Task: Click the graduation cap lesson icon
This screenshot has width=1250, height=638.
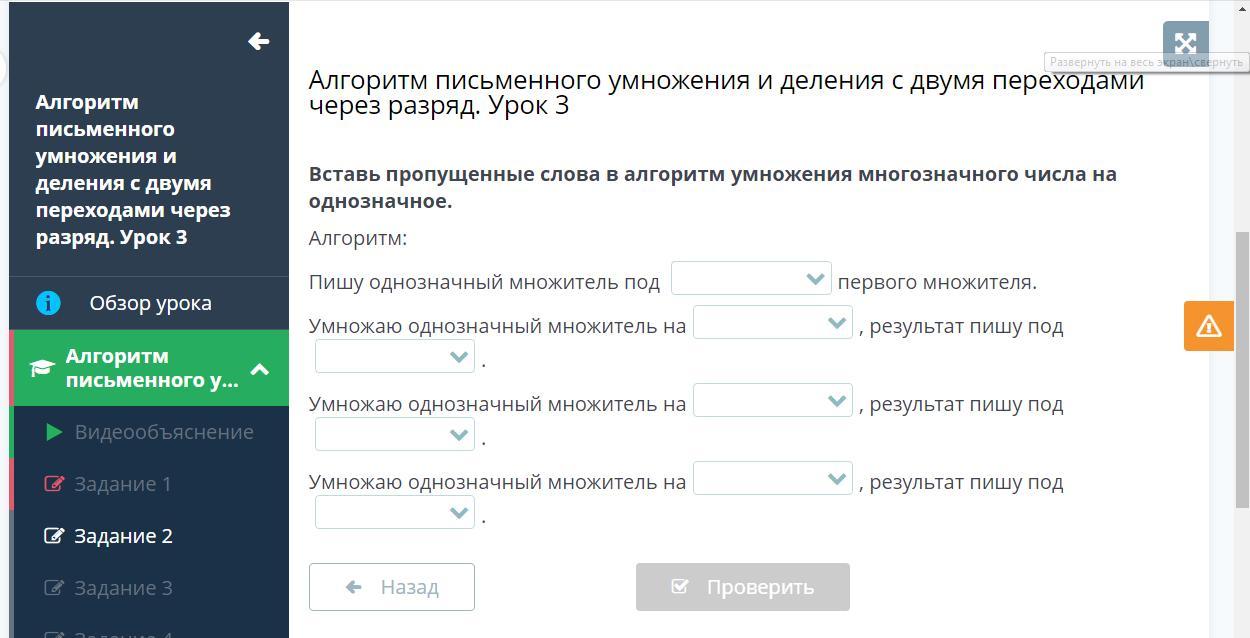Action: tap(41, 368)
